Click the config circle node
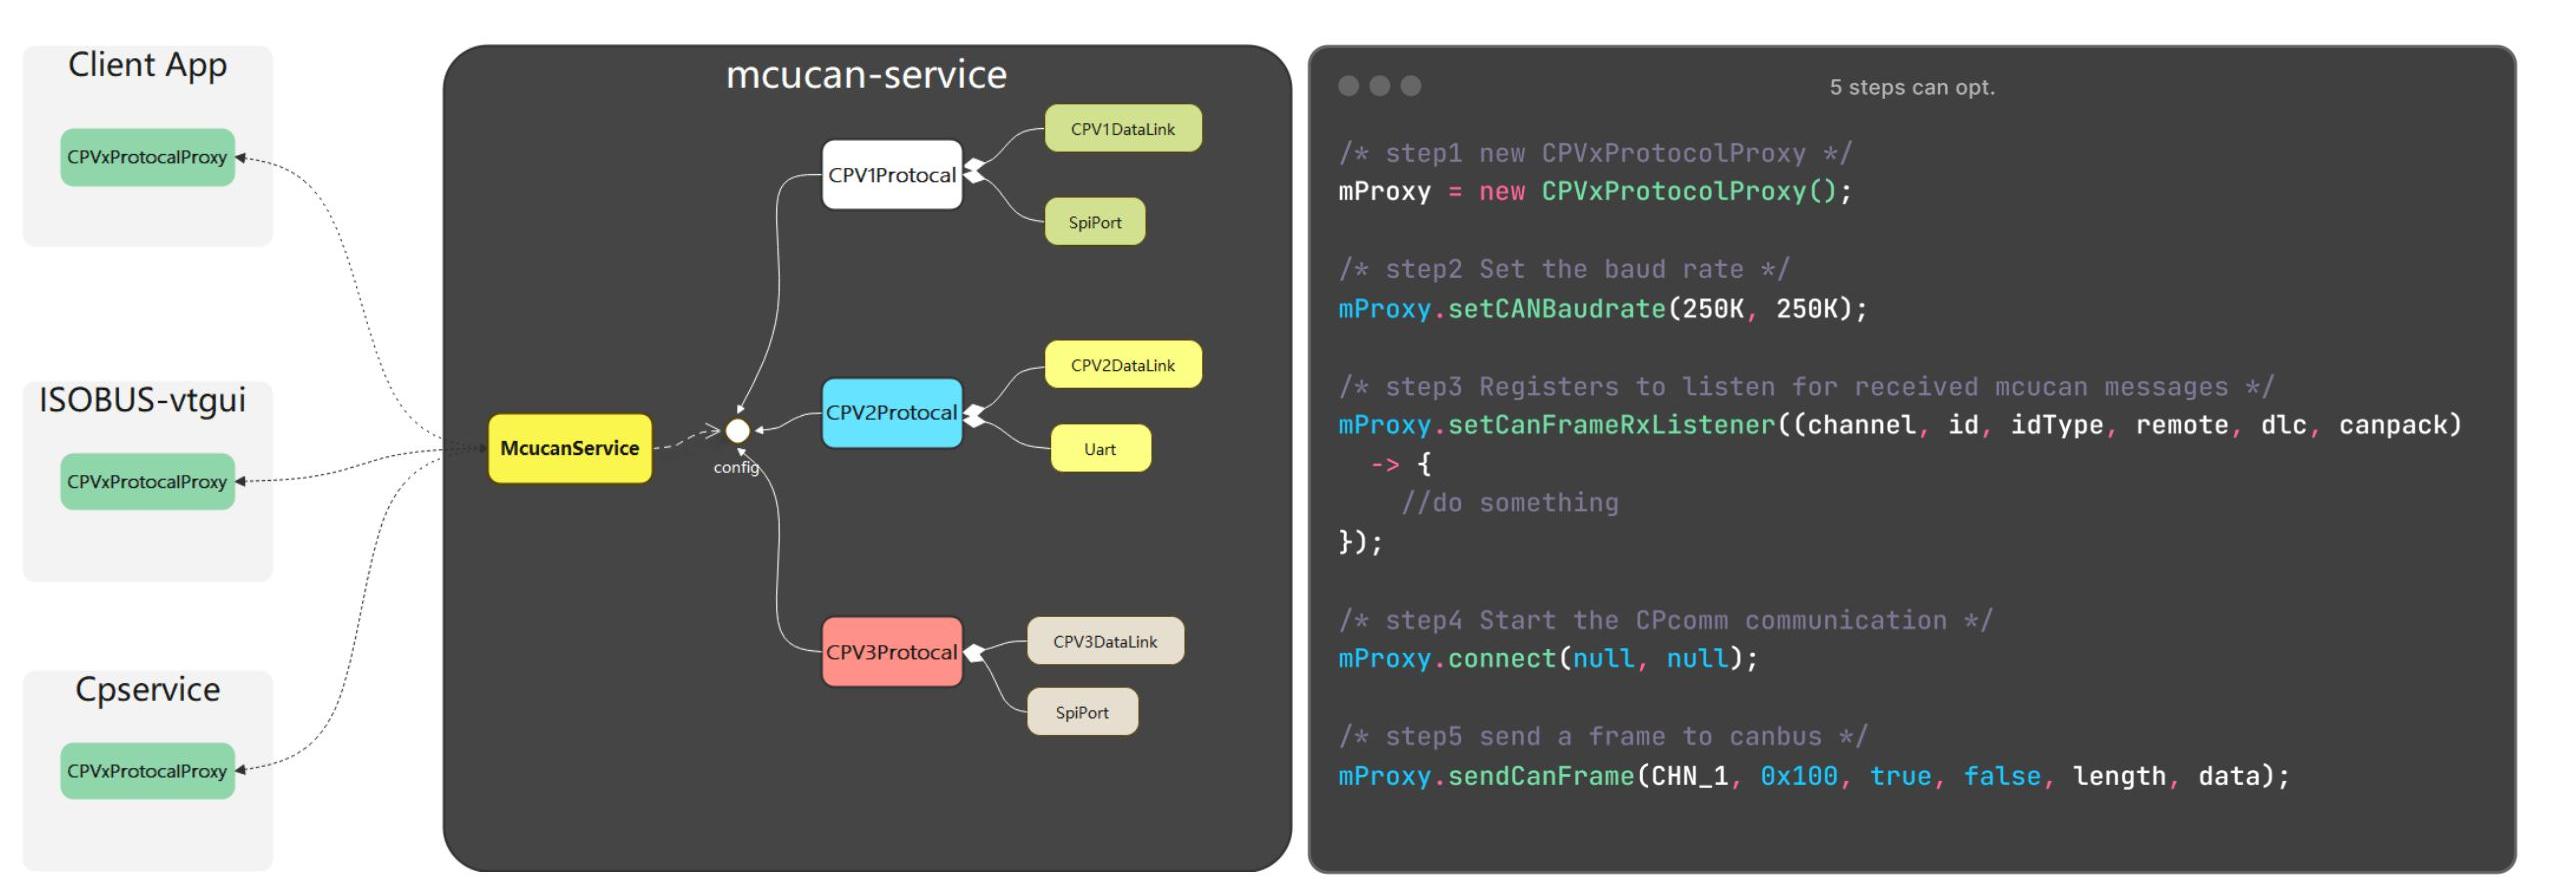The height and width of the screenshot is (889, 2560). coord(737,431)
